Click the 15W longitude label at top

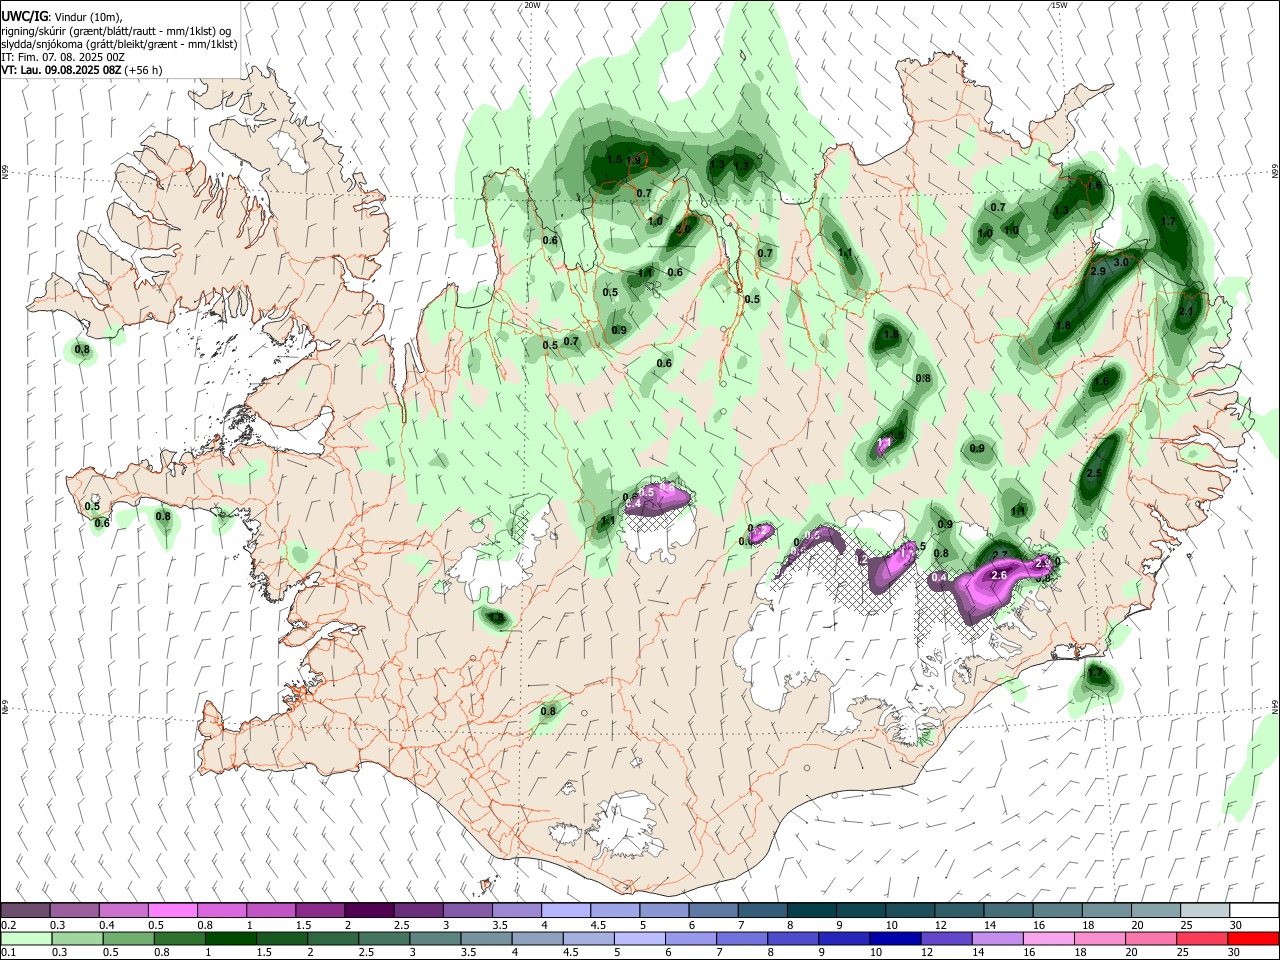click(1059, 5)
